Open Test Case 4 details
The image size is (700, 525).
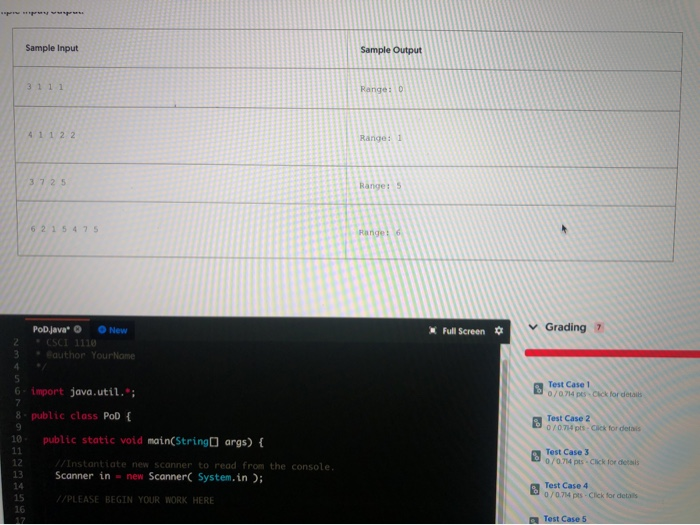[x=566, y=485]
